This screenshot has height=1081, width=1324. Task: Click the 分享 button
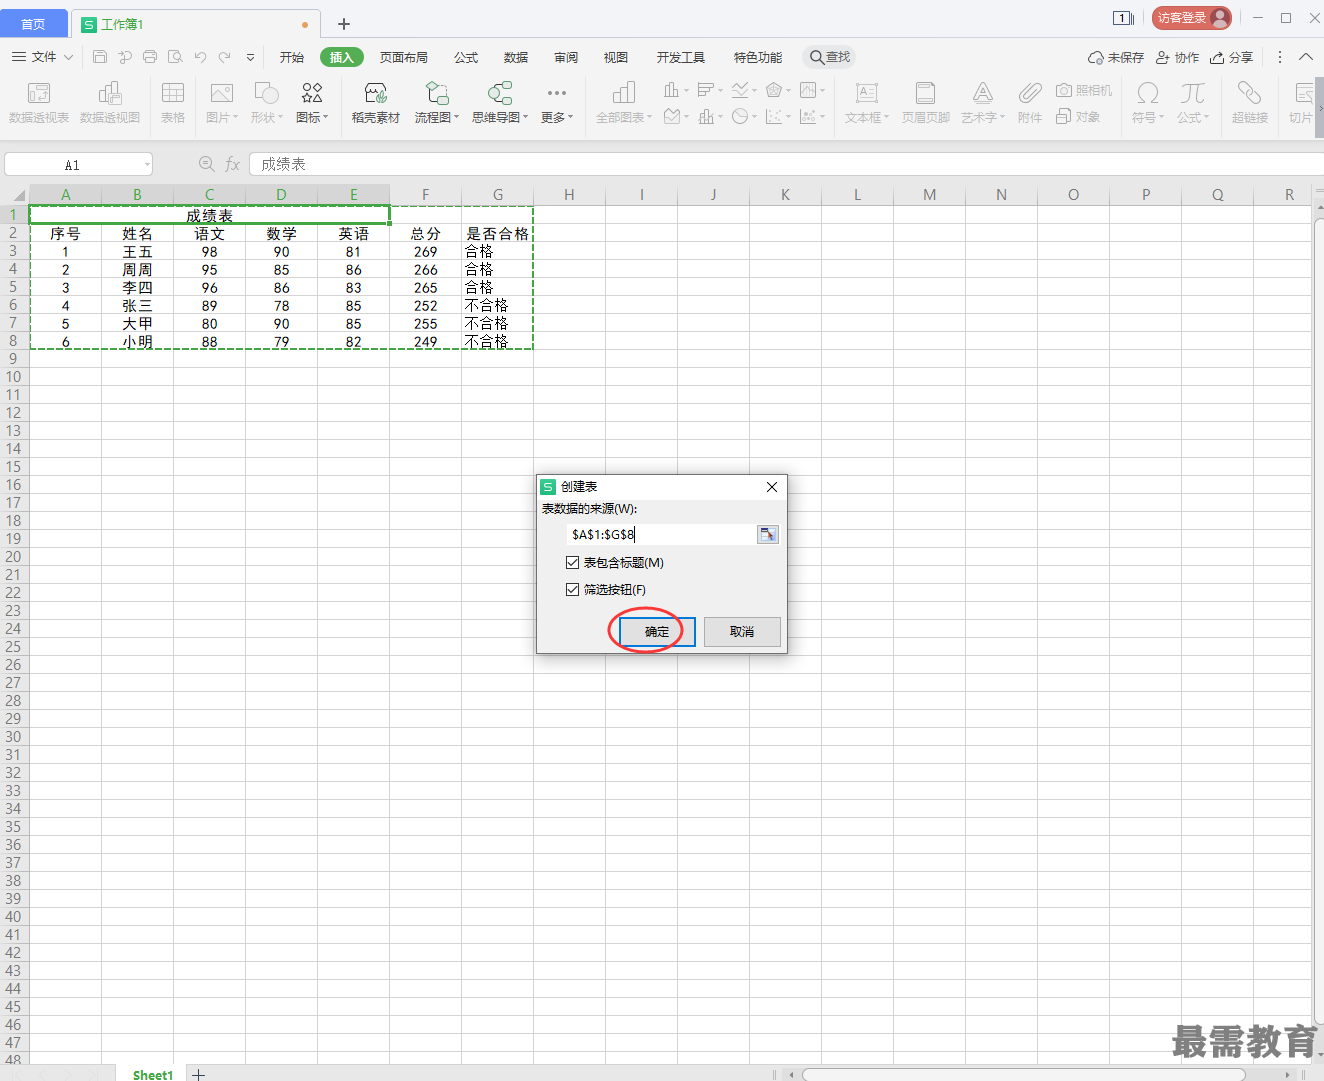click(x=1231, y=57)
